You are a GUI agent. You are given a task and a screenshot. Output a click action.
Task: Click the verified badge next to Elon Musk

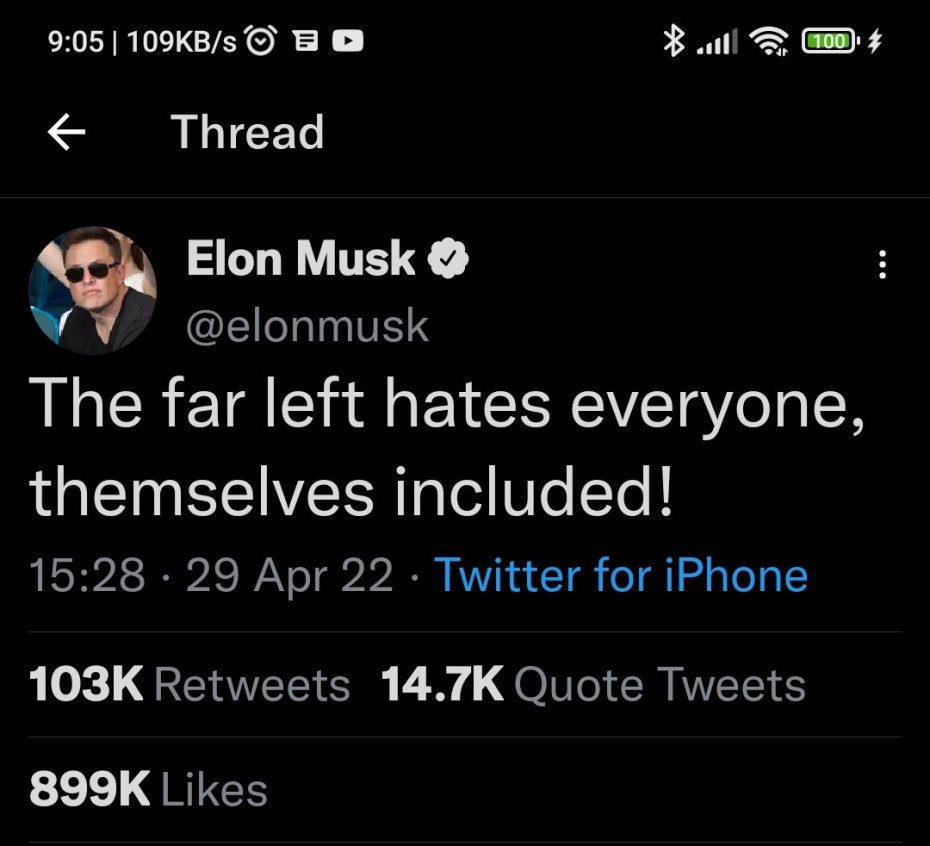point(449,260)
